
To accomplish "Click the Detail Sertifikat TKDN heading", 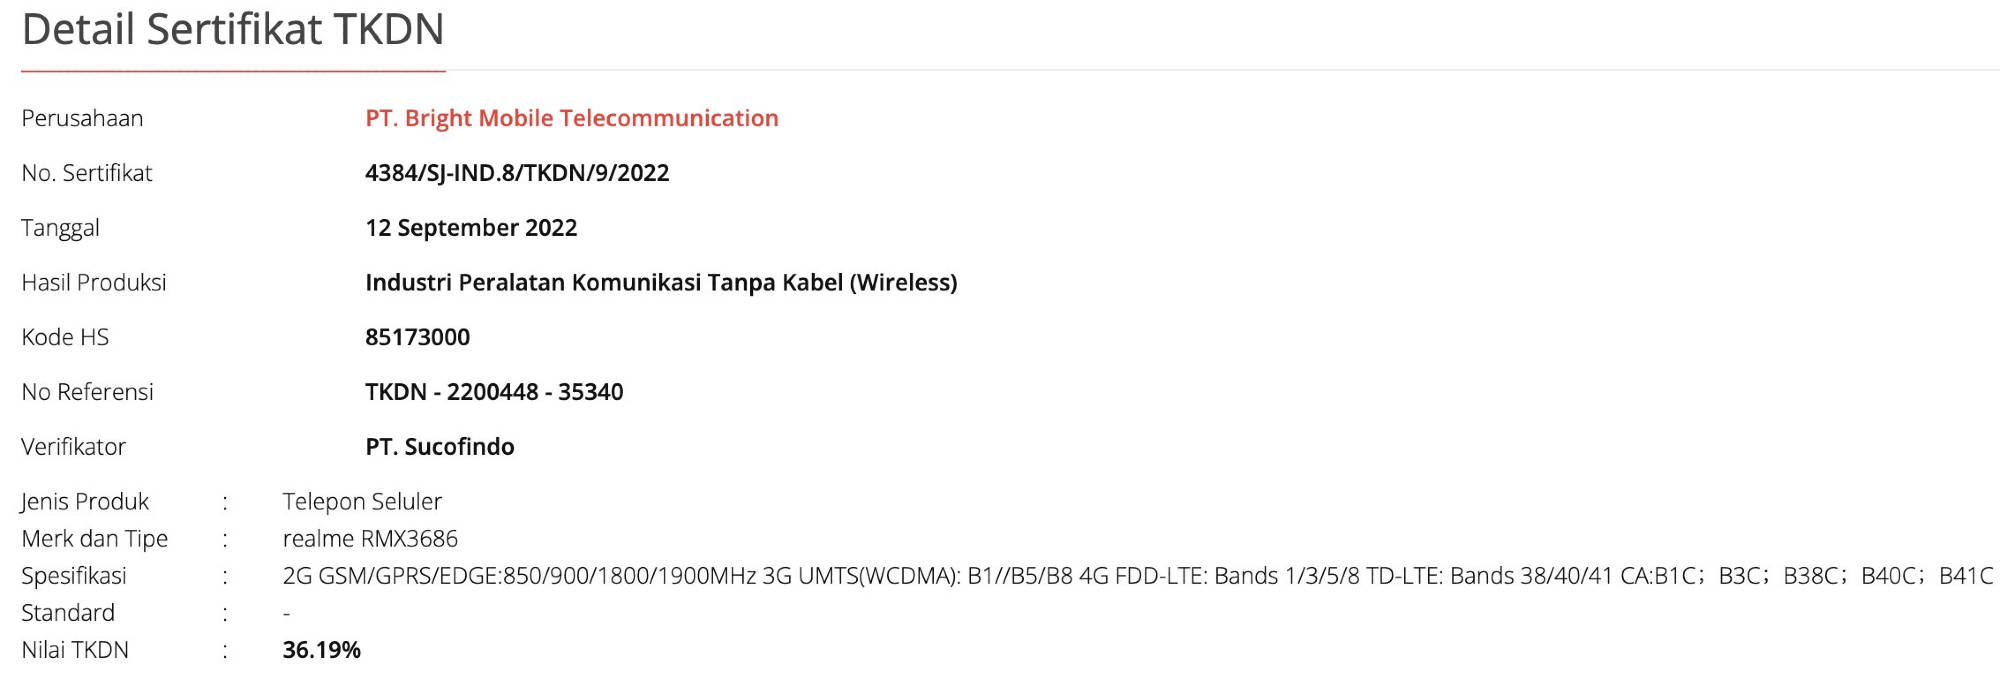I will coord(233,30).
